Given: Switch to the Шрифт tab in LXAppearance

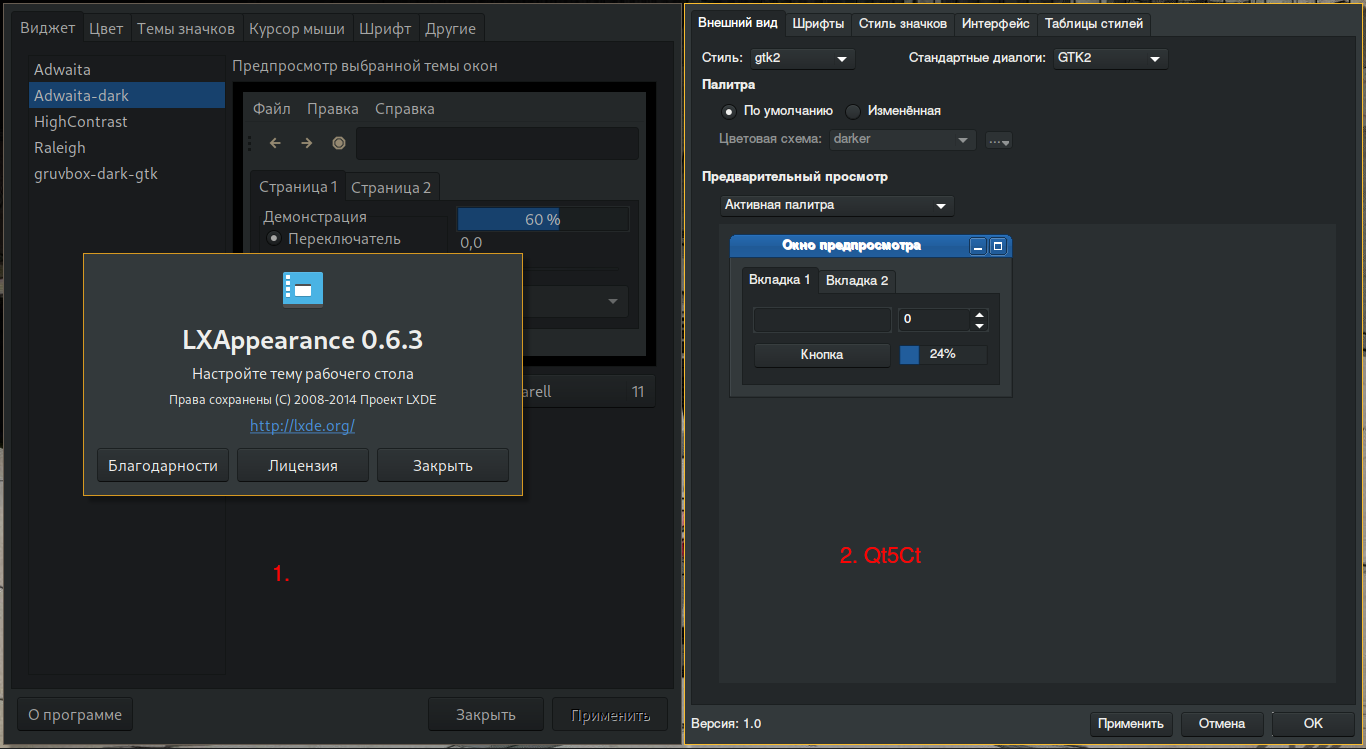Looking at the screenshot, I should 385,29.
